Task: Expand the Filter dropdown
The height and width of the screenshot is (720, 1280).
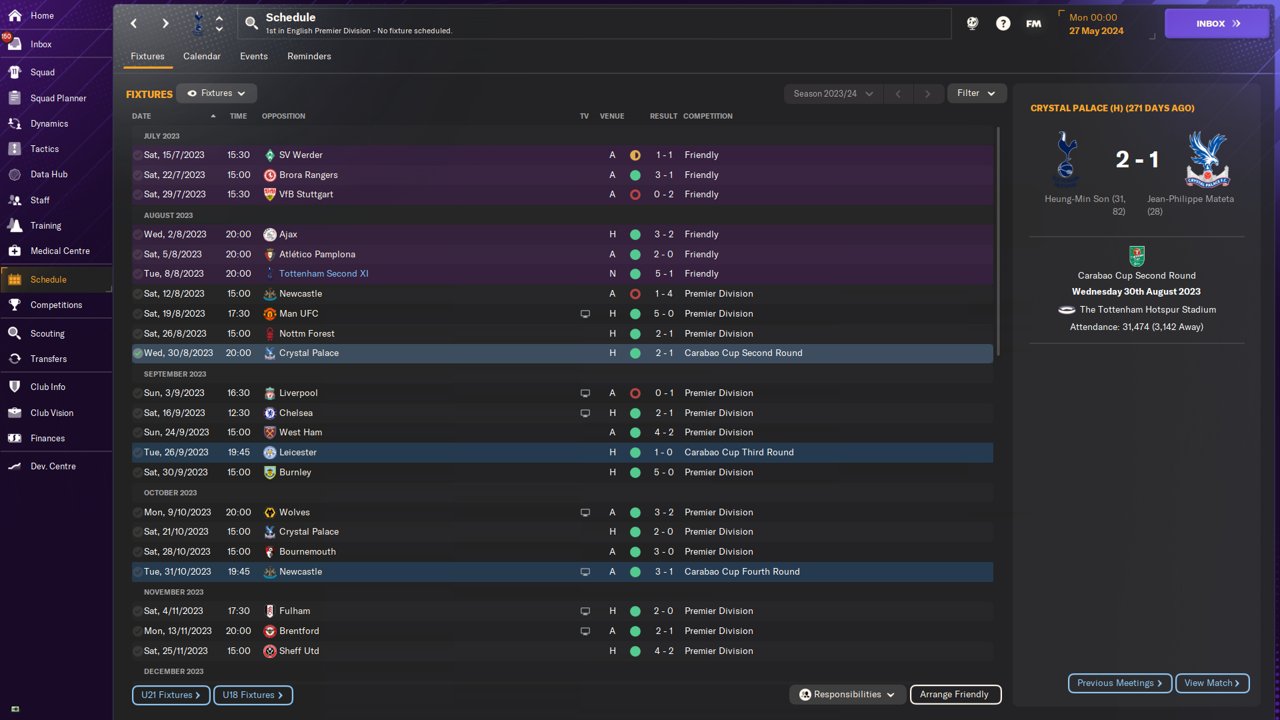Action: [976, 93]
